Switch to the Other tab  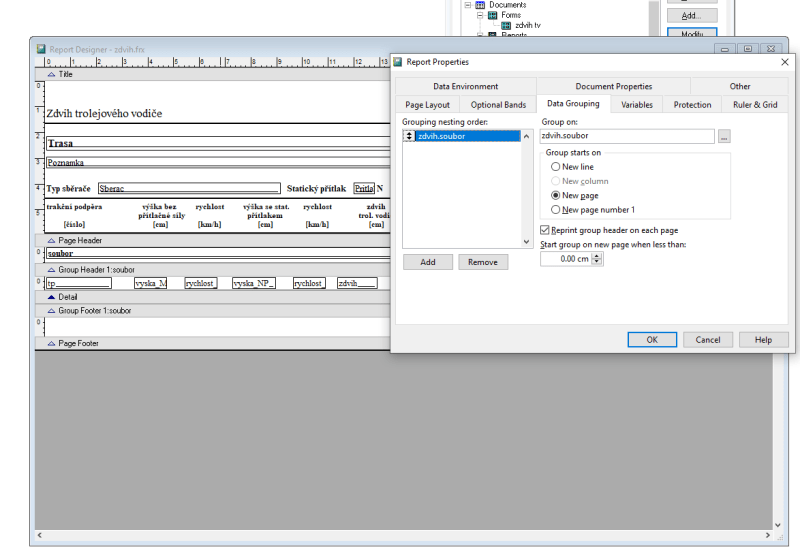coord(739,86)
